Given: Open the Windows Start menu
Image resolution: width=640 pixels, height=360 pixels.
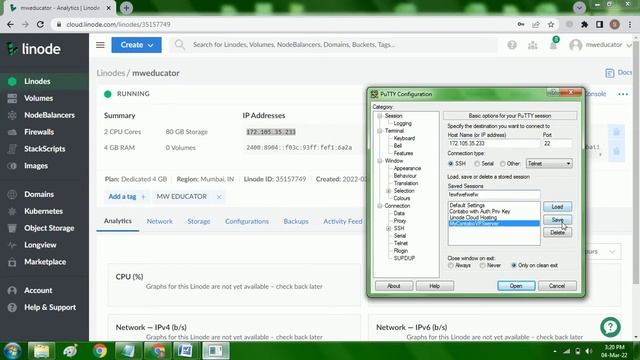Looking at the screenshot, I should click(12, 351).
